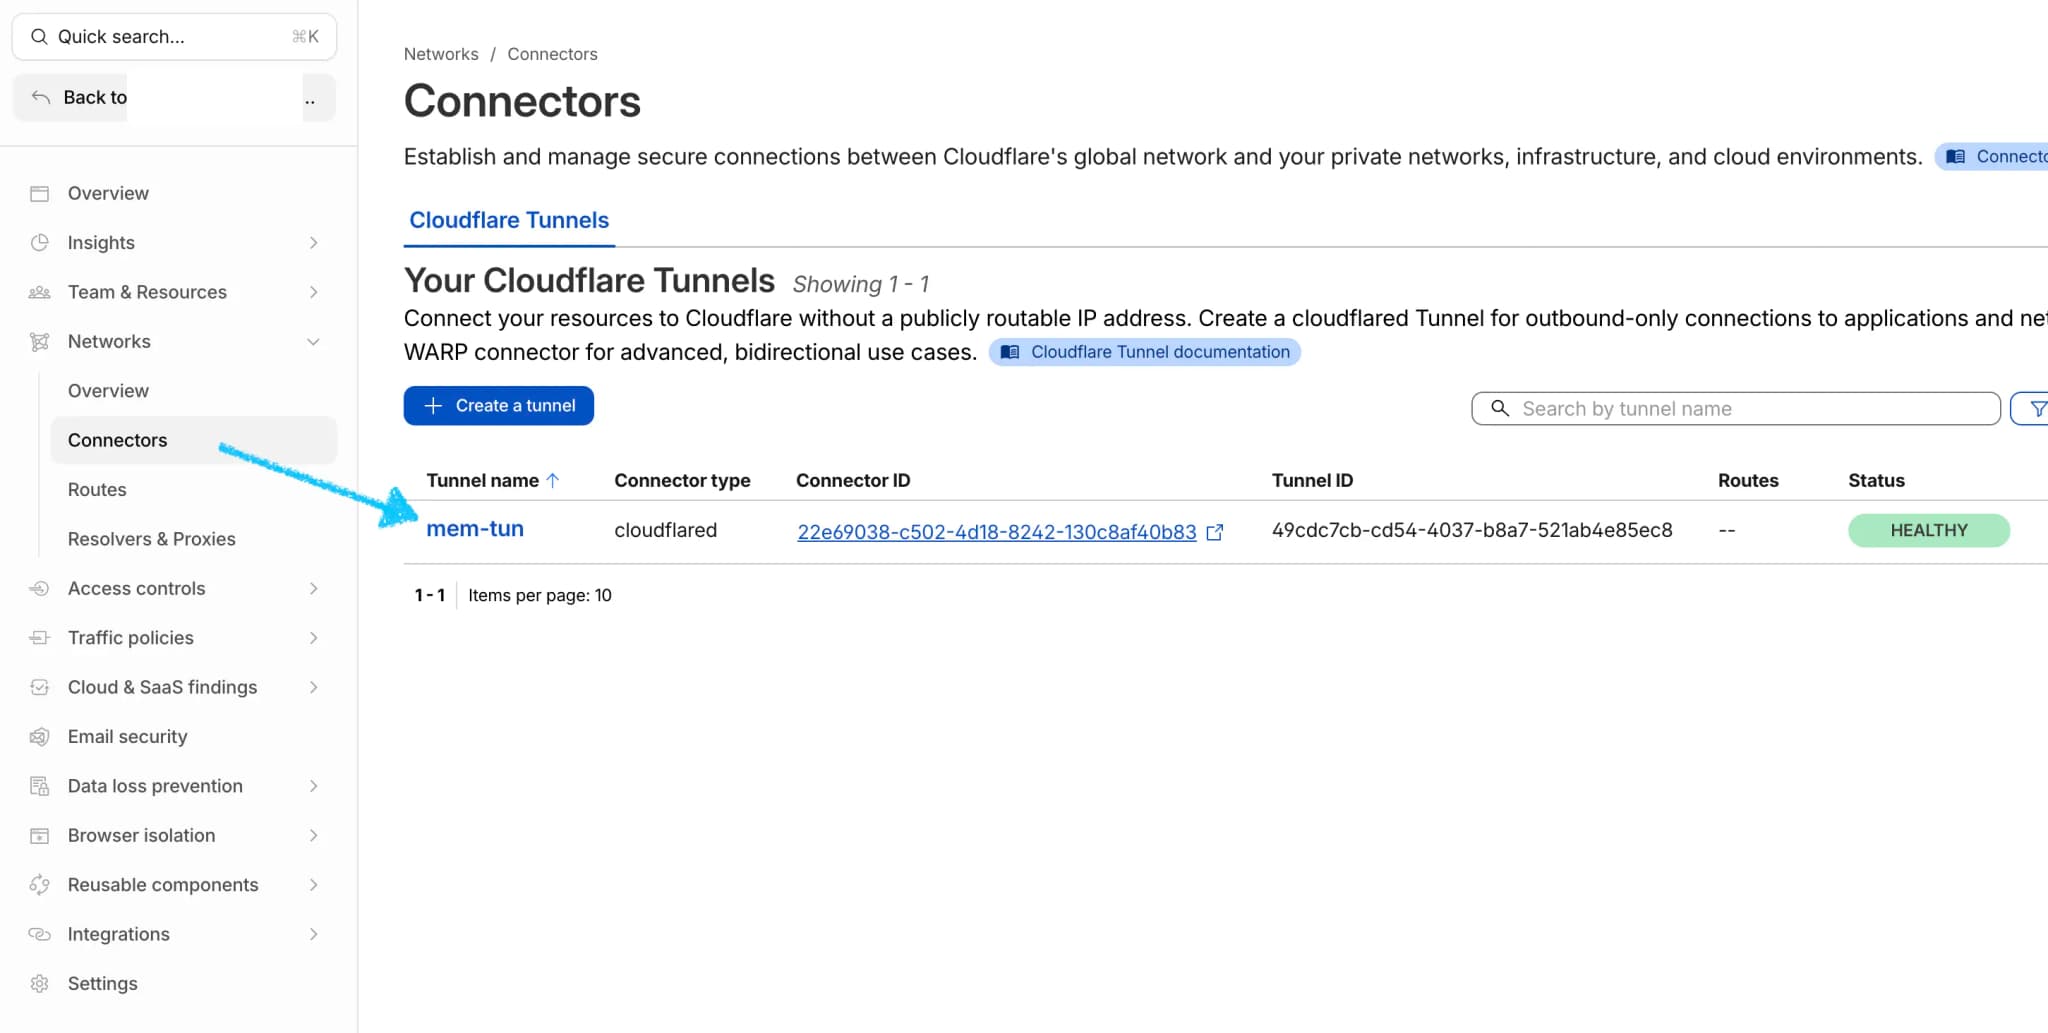Click the Team & Resources people icon

coord(39,292)
